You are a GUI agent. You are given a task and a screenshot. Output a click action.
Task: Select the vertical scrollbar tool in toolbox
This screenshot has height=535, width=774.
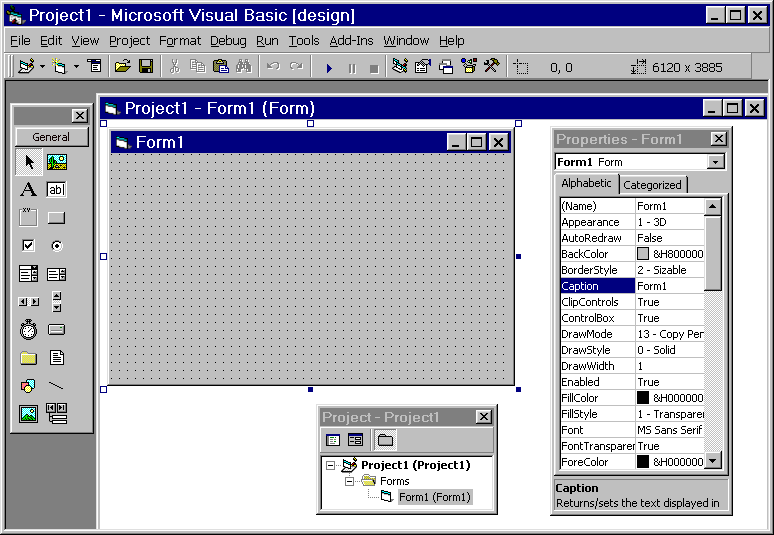[57, 302]
